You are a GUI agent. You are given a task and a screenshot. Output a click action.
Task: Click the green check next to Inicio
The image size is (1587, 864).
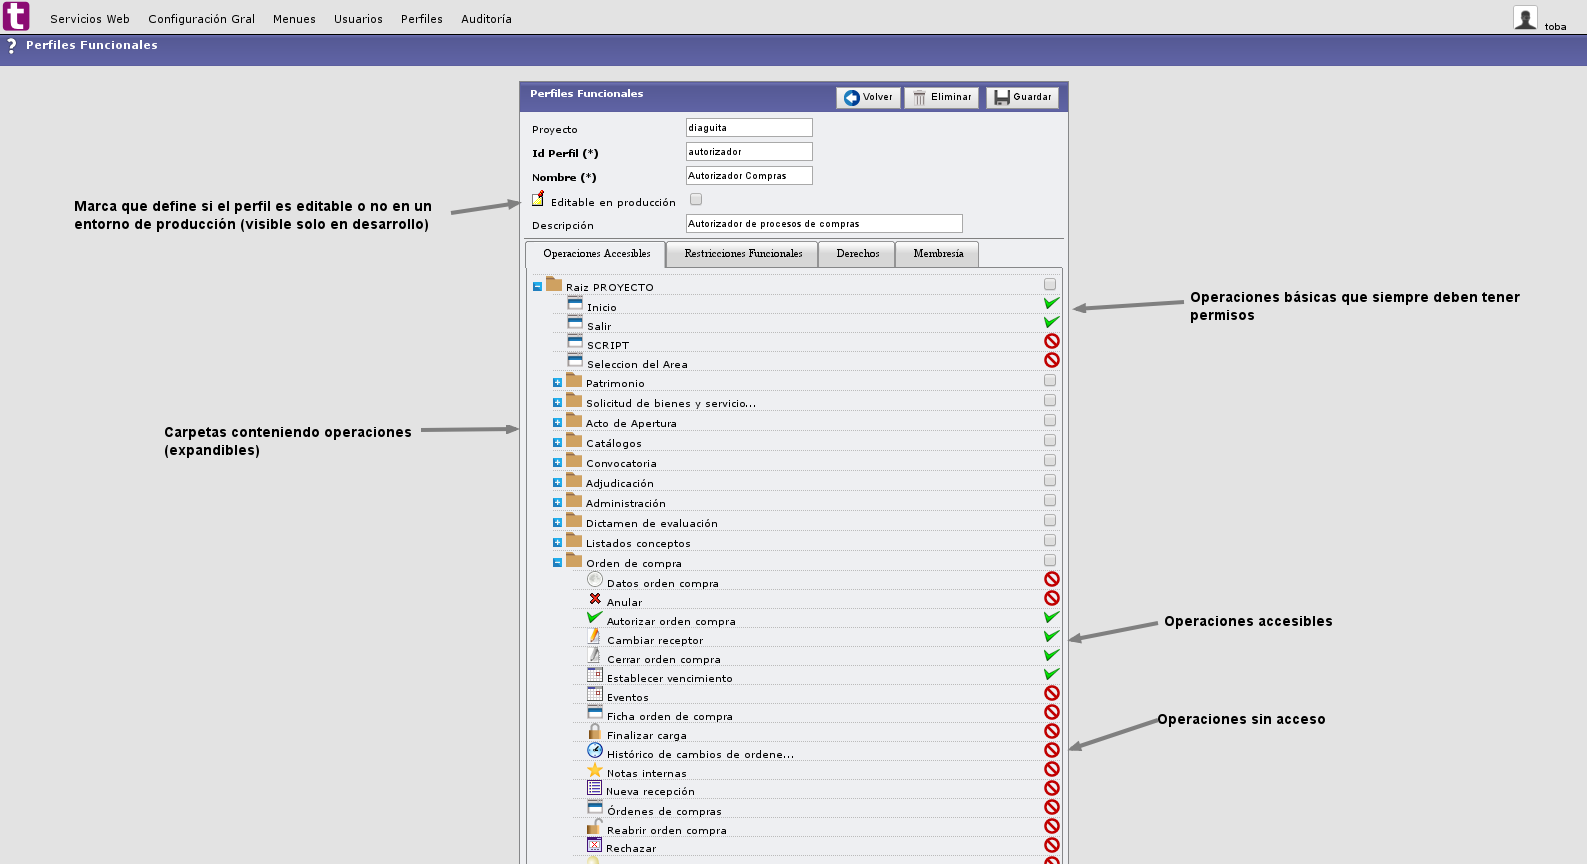coord(1051,303)
